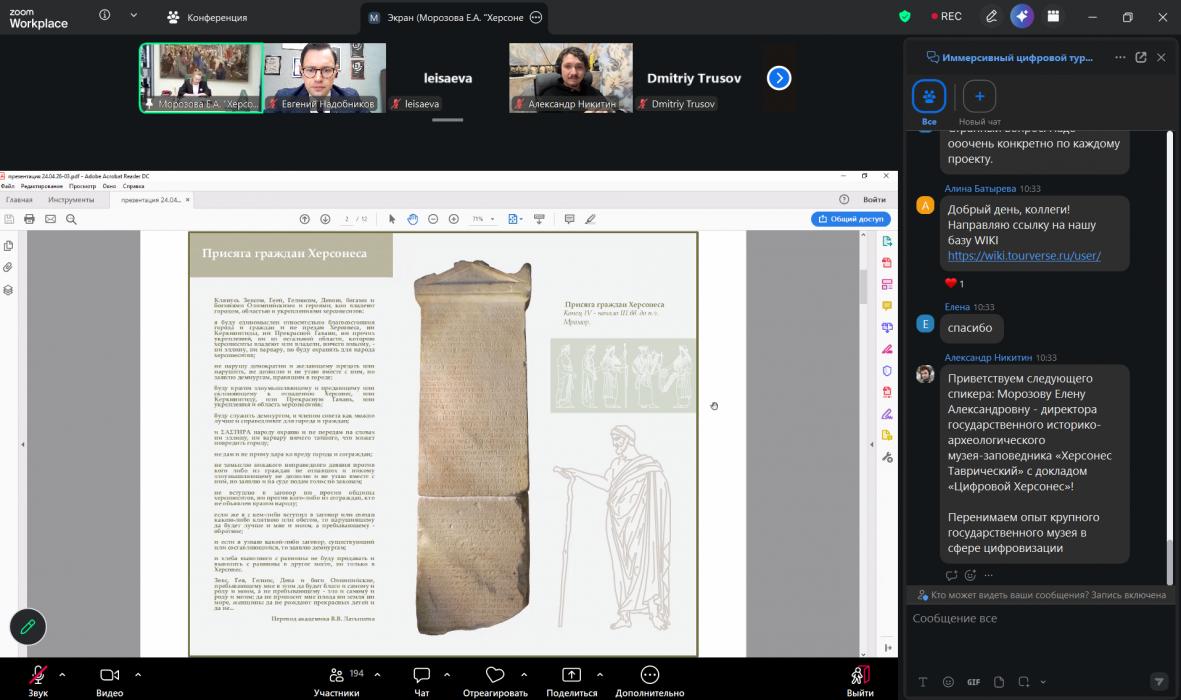The height and width of the screenshot is (700, 1181).
Task: Click the green shield security icon
Action: (x=905, y=16)
